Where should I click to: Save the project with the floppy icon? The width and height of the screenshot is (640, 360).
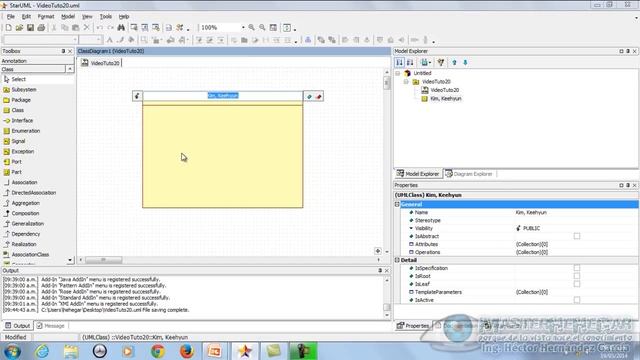tap(30, 28)
